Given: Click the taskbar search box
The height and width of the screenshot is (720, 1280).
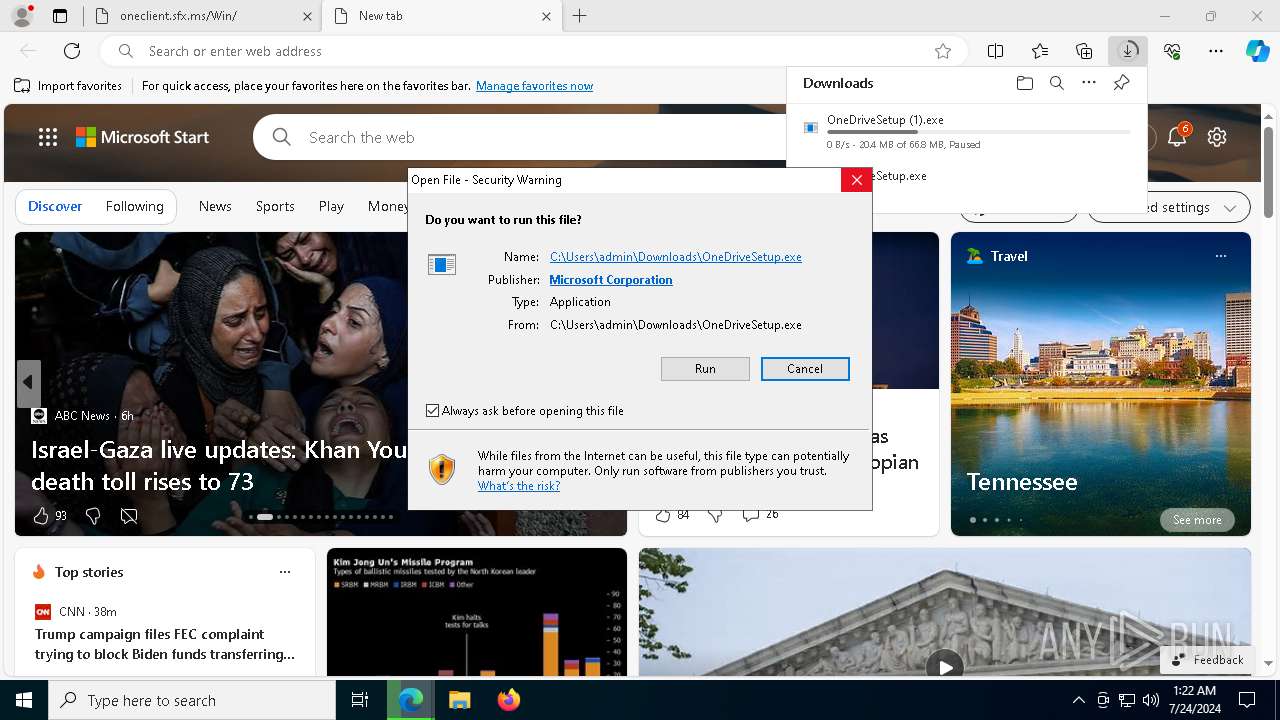Looking at the screenshot, I should click(192, 700).
